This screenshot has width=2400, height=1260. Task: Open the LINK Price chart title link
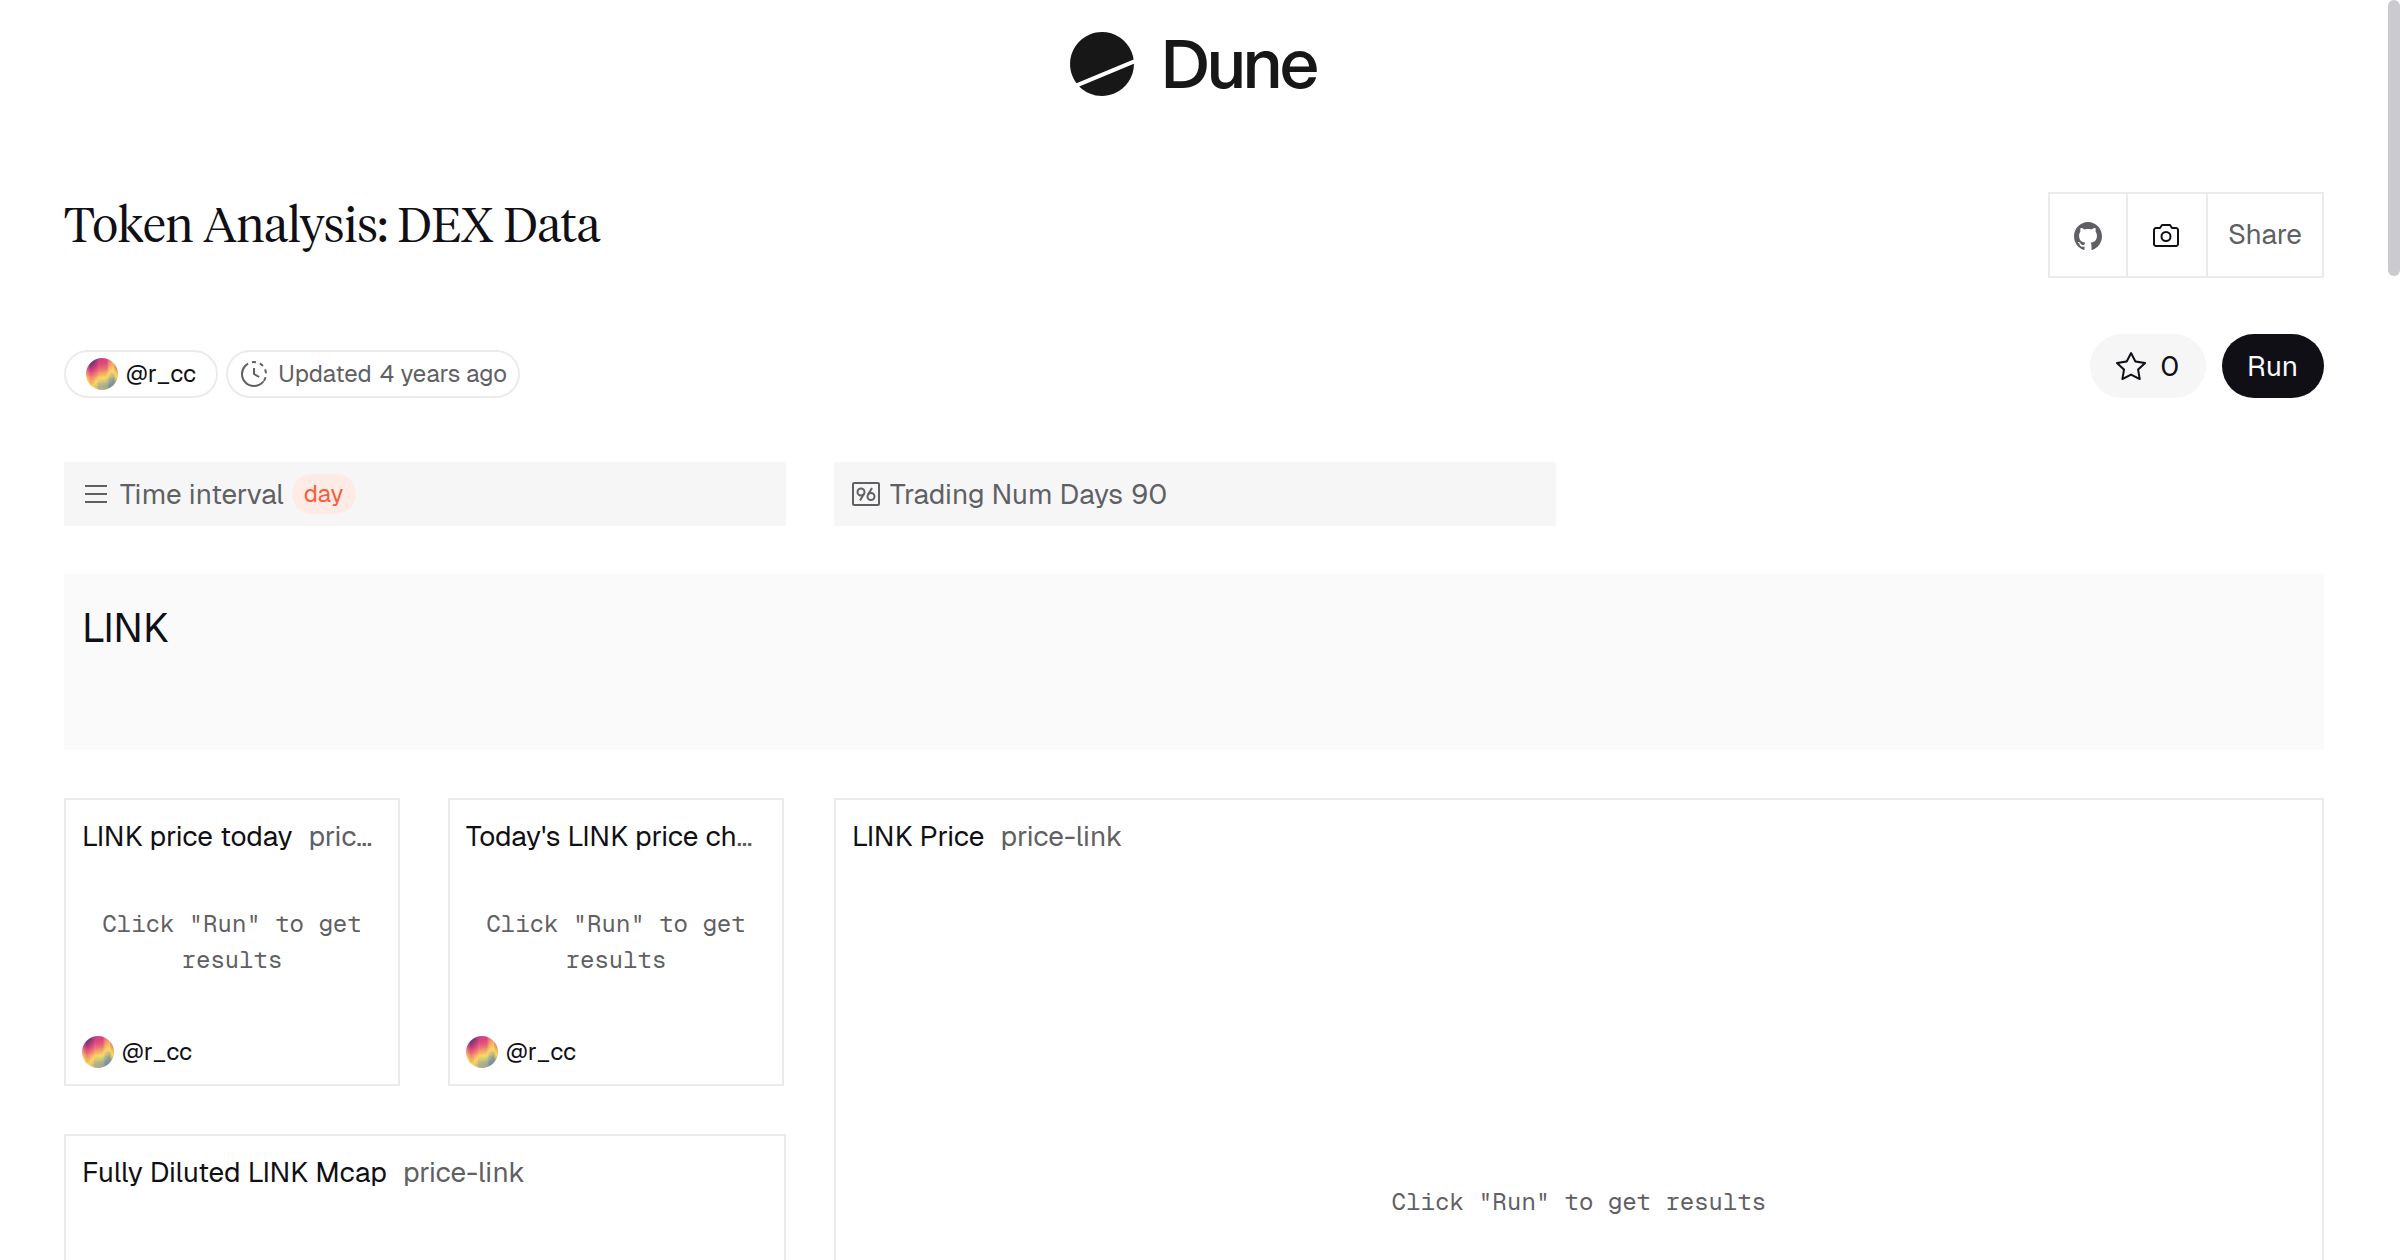pos(917,836)
